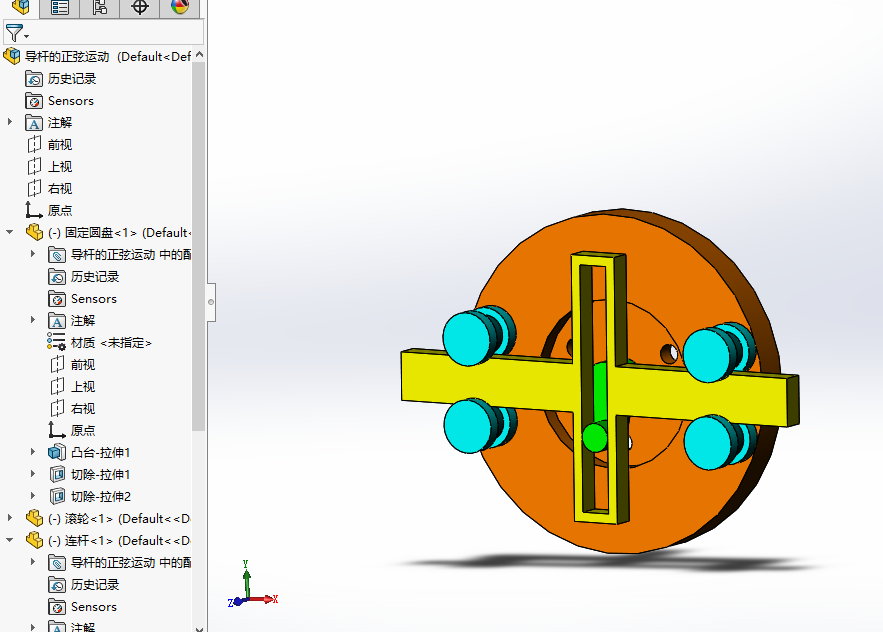Click the top-level 历史记录 folder icon

[34, 79]
